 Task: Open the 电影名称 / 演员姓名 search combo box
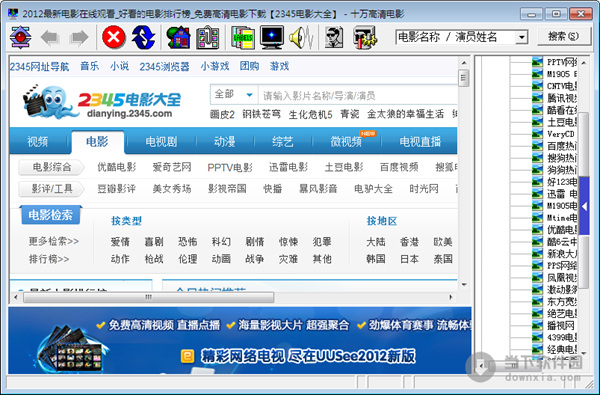click(461, 37)
